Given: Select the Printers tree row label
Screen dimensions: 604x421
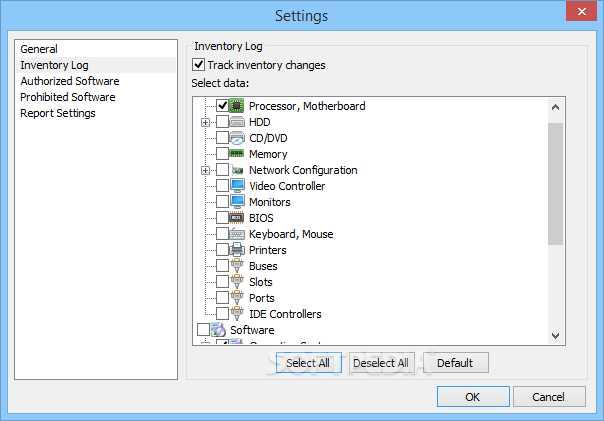Looking at the screenshot, I should tap(268, 250).
